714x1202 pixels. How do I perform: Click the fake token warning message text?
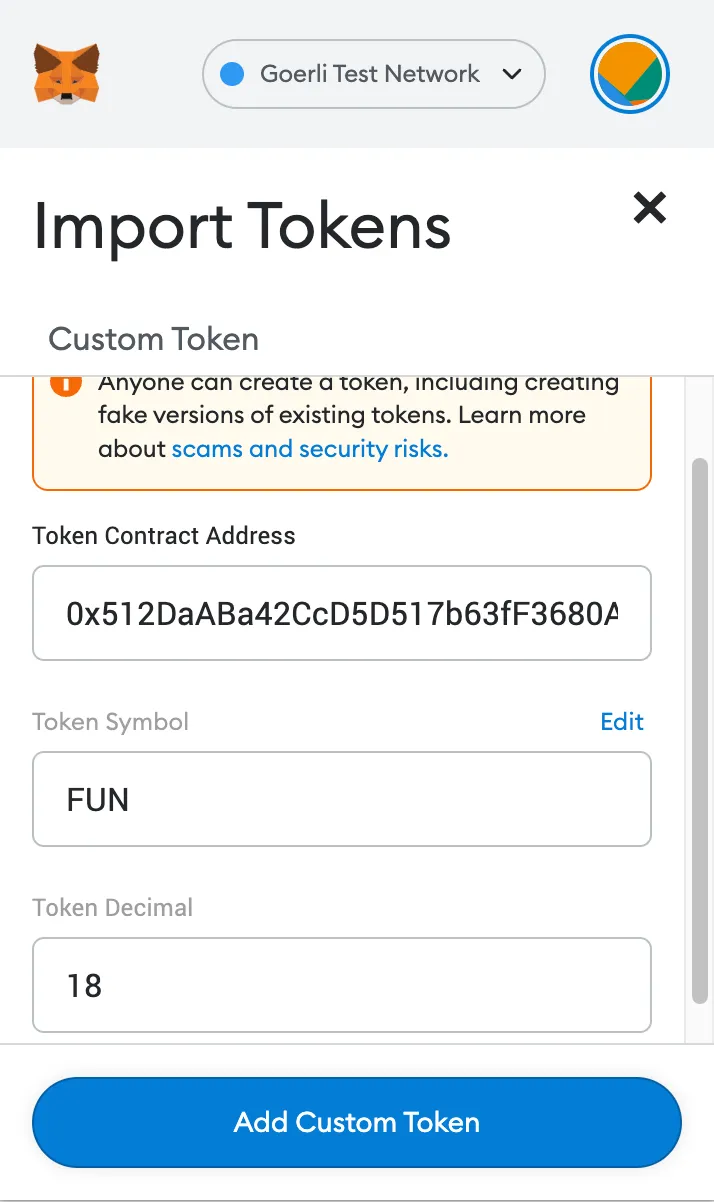pyautogui.click(x=356, y=415)
